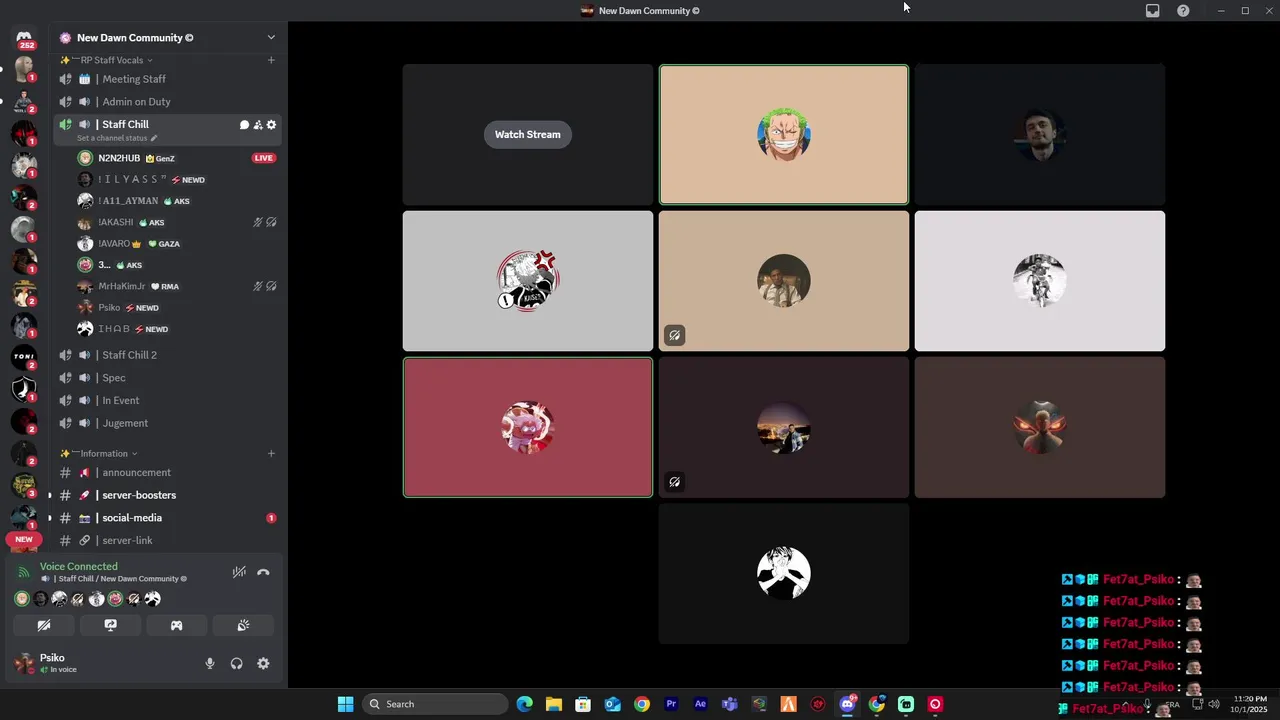Open chat for Staff Chill channel

pyautogui.click(x=244, y=125)
